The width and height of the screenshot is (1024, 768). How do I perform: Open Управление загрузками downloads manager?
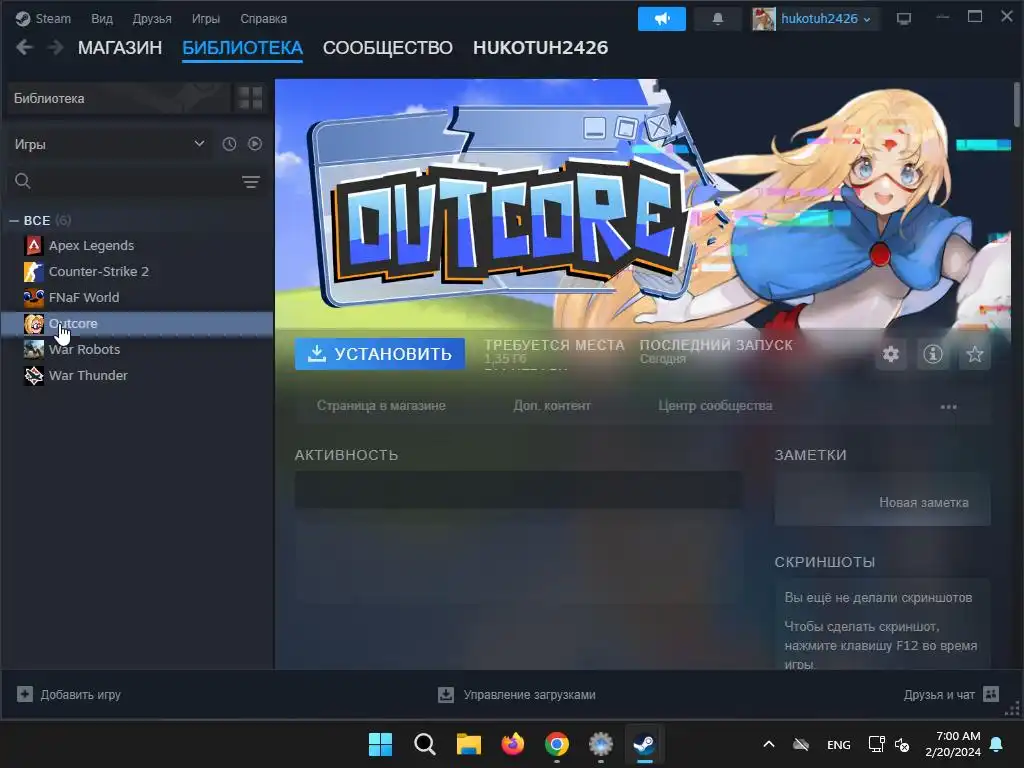click(517, 695)
